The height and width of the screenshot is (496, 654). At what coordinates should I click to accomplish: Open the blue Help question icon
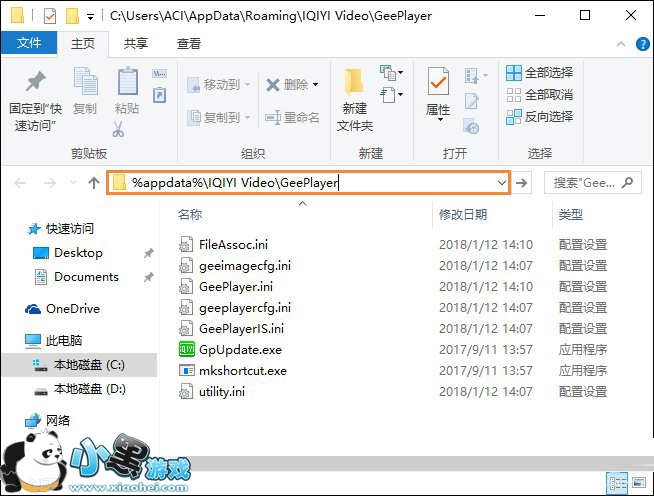click(643, 44)
